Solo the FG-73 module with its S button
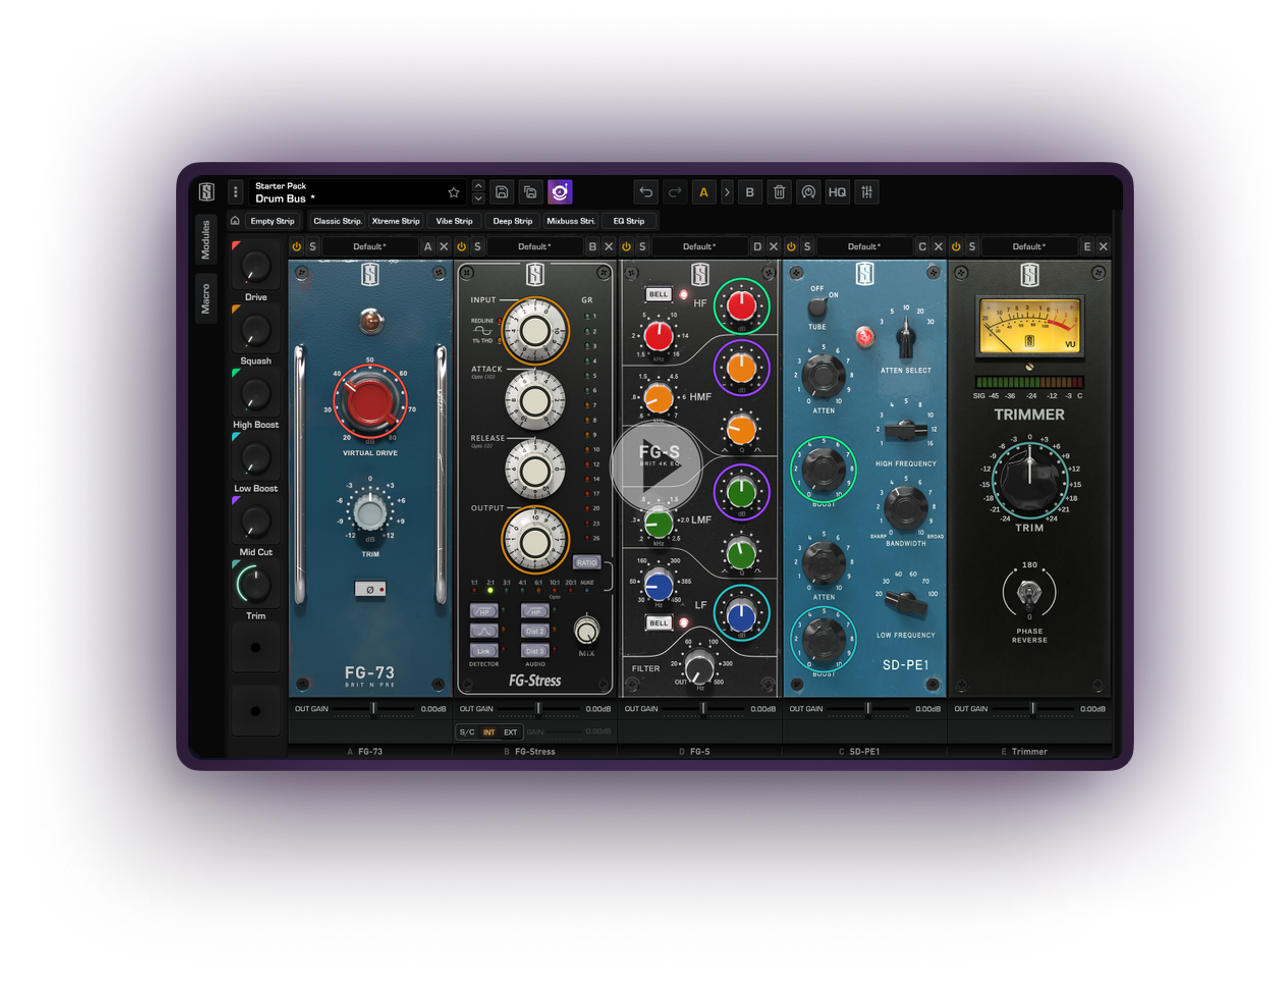Image resolution: width=1284 pixels, height=987 pixels. click(x=313, y=247)
